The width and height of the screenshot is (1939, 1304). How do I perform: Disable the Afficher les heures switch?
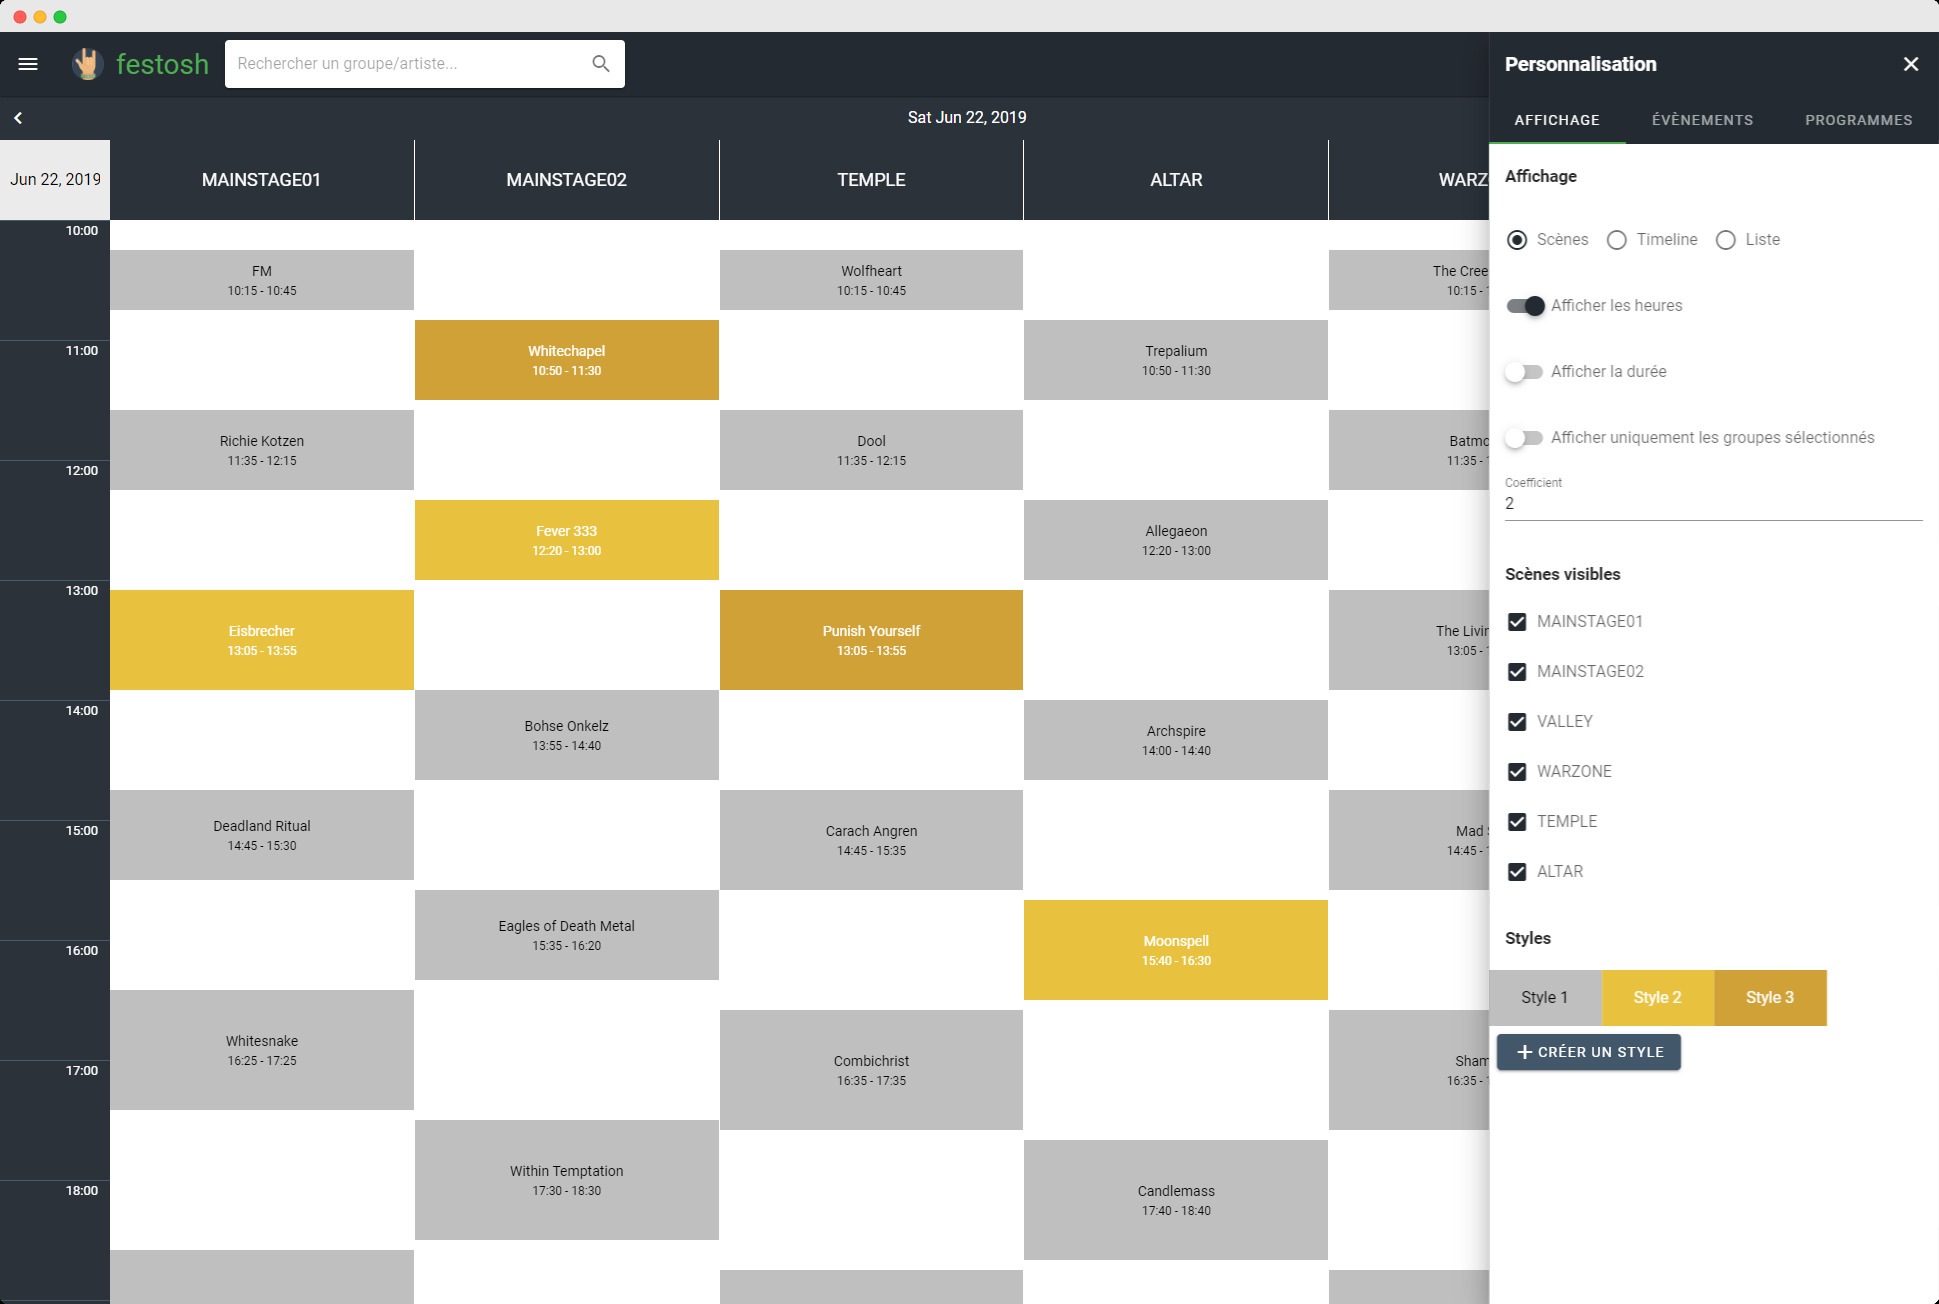click(1526, 306)
